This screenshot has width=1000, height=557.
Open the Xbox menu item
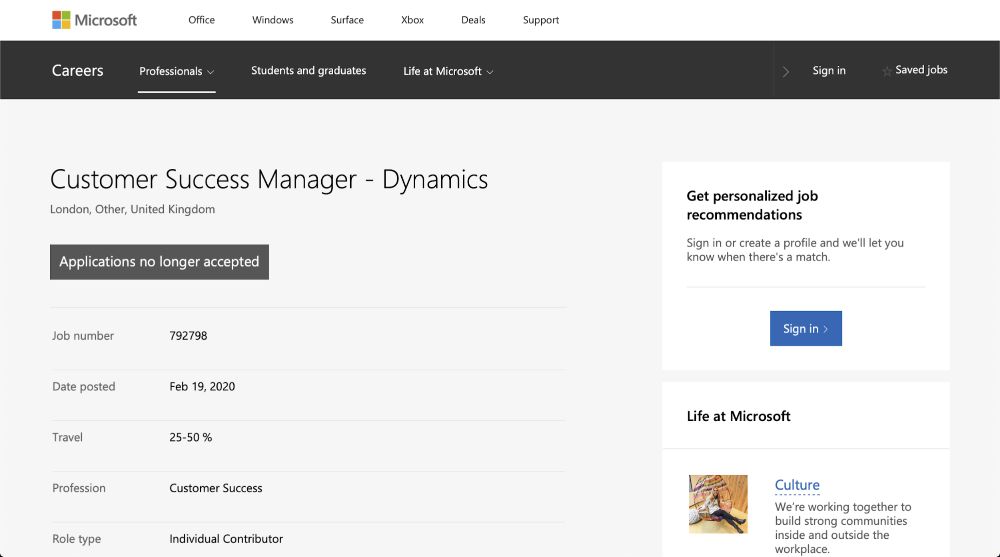point(413,20)
